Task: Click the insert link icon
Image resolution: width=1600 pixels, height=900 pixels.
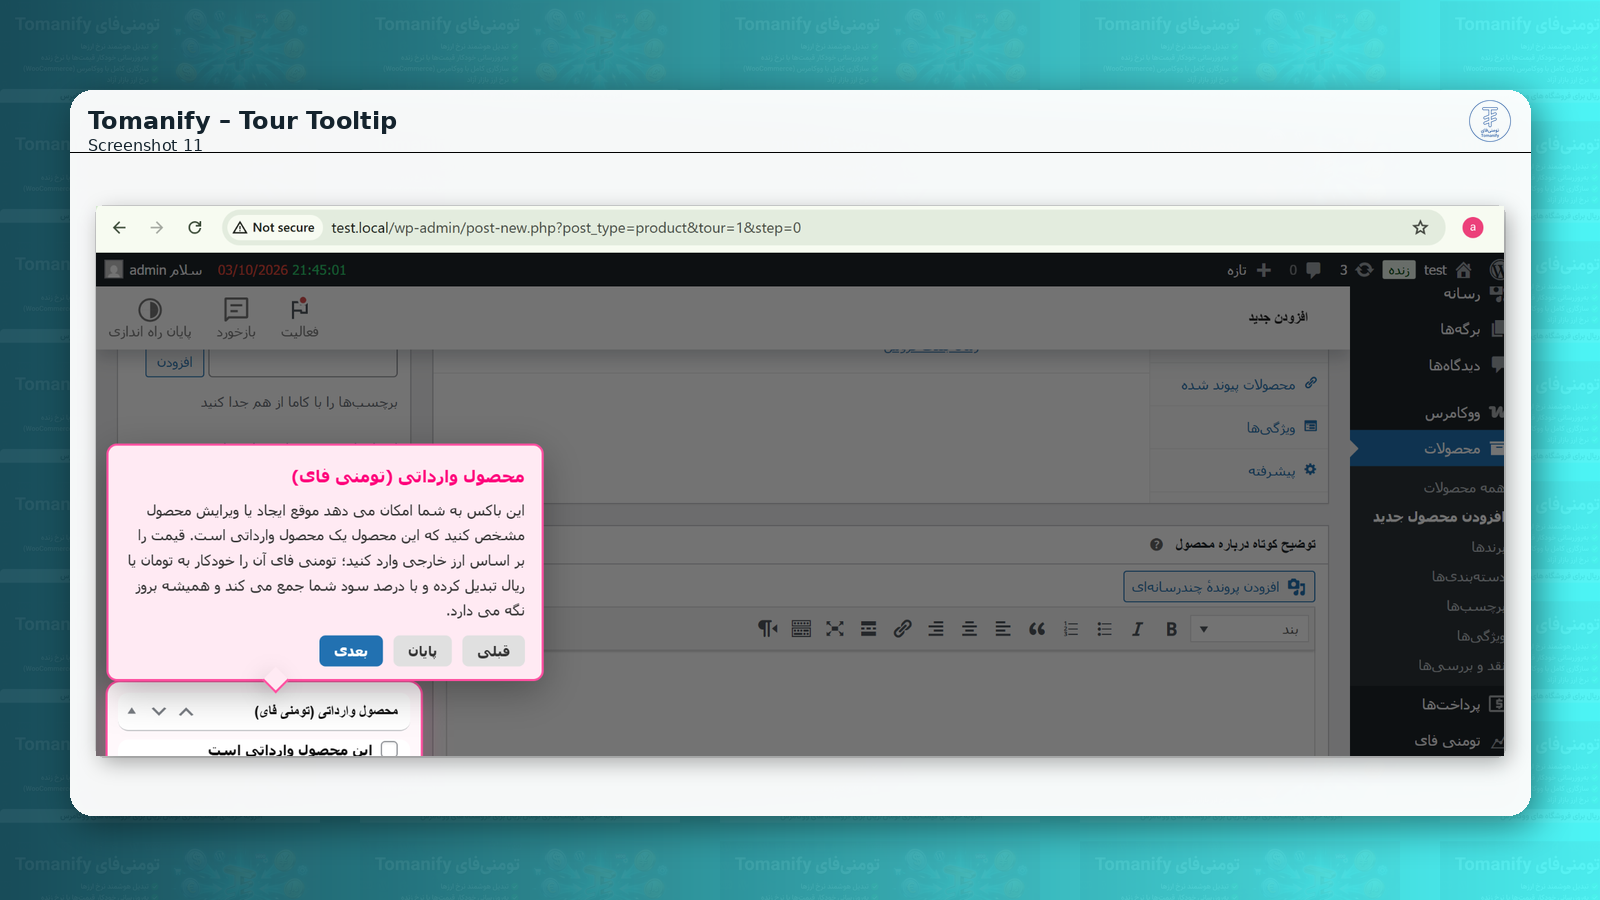Action: (x=902, y=629)
